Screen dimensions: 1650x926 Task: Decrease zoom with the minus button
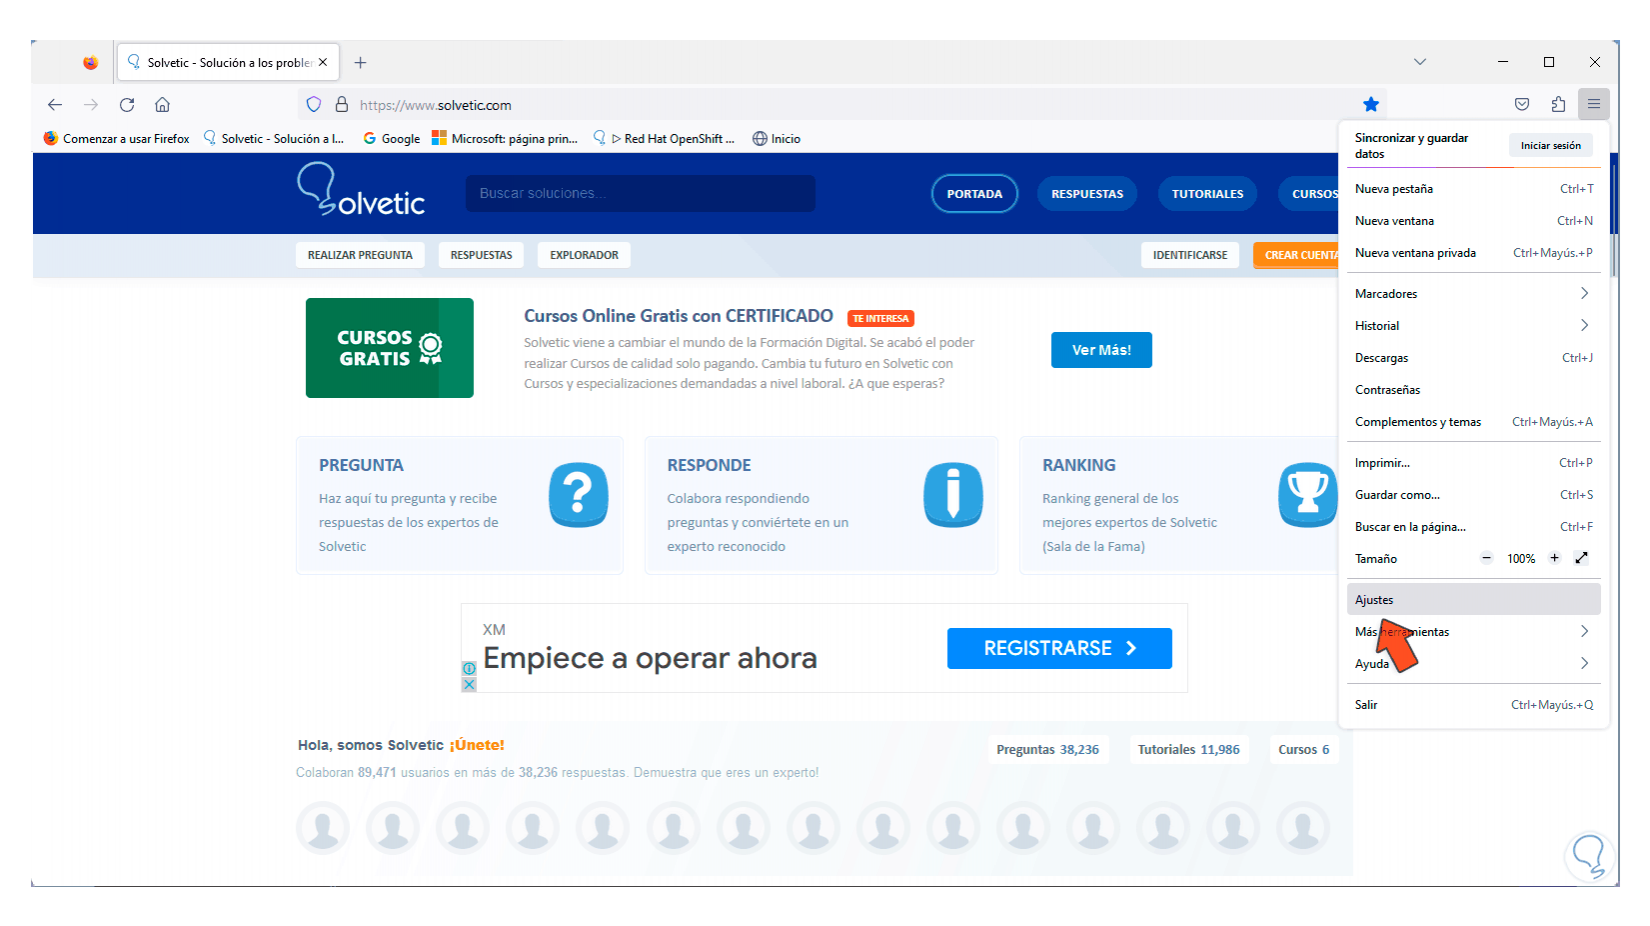click(1486, 558)
